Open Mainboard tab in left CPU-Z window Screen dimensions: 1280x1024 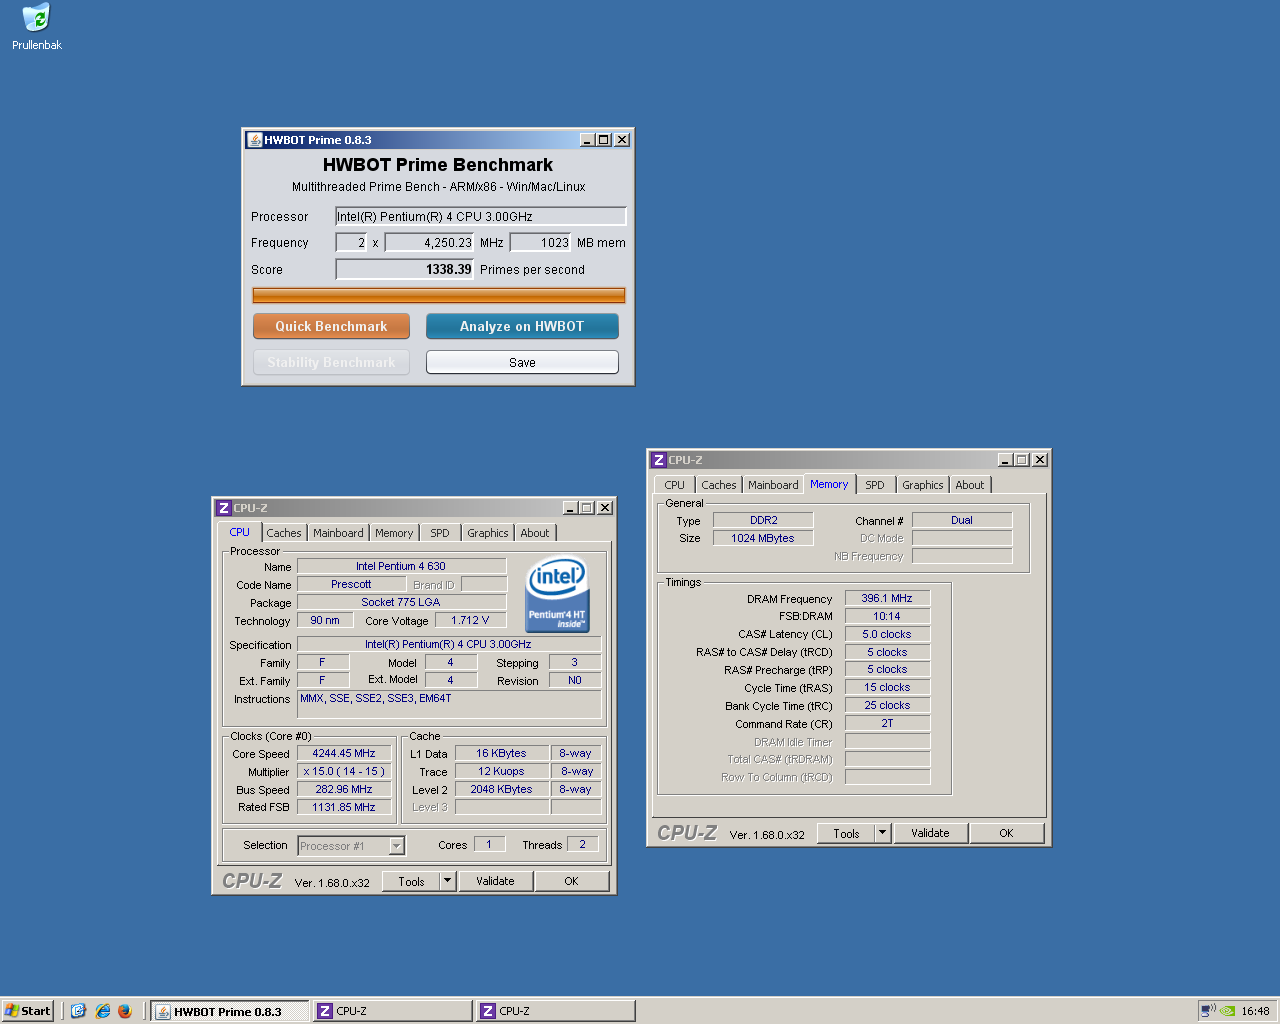(338, 533)
